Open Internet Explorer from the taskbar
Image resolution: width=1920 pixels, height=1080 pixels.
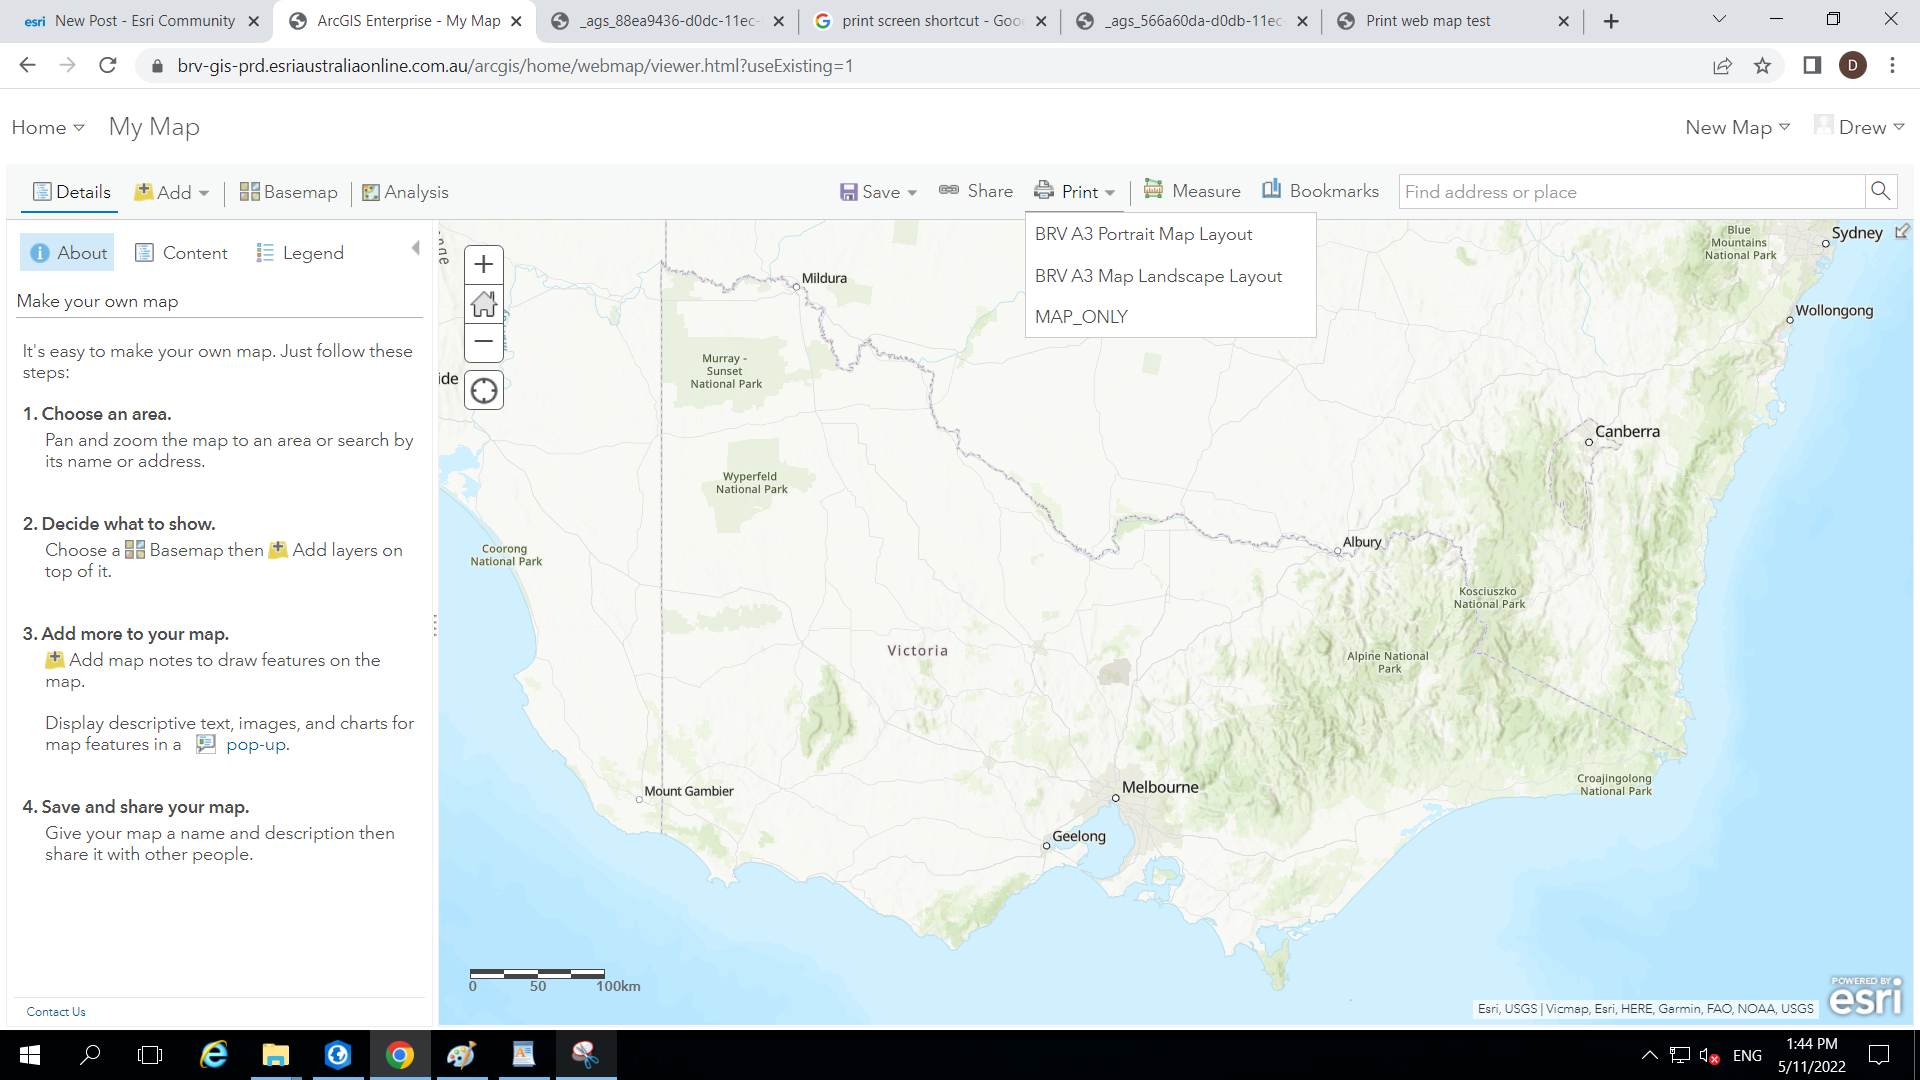214,1055
